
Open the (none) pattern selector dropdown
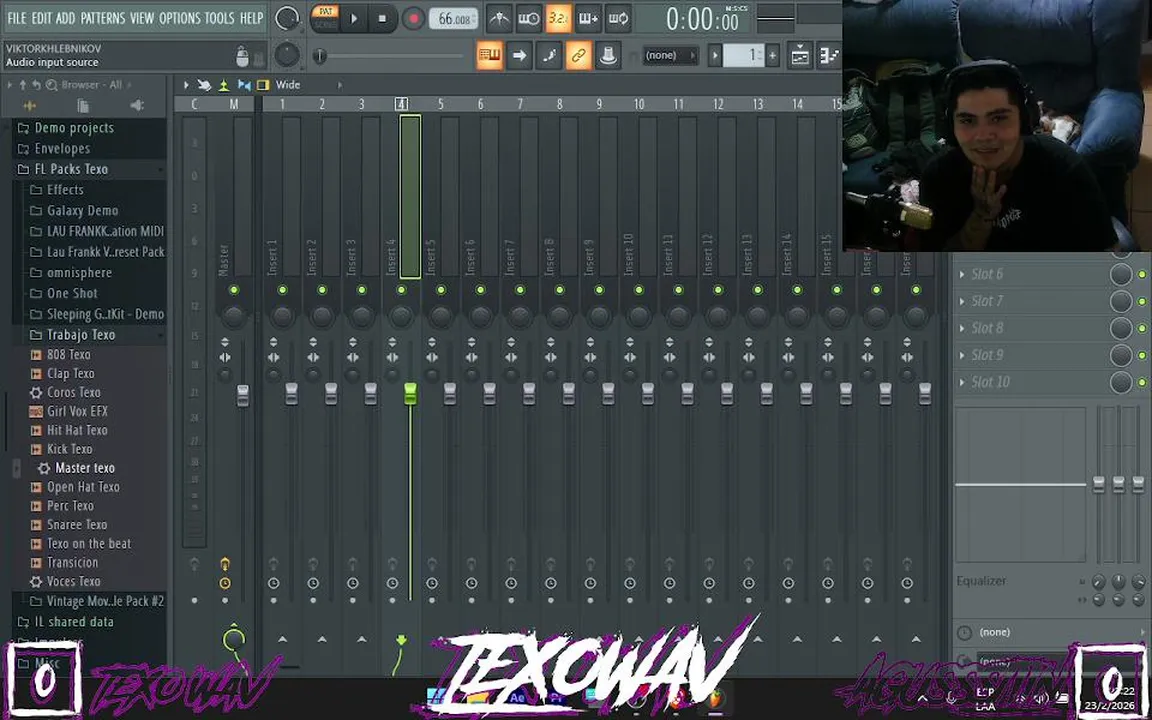[671, 55]
